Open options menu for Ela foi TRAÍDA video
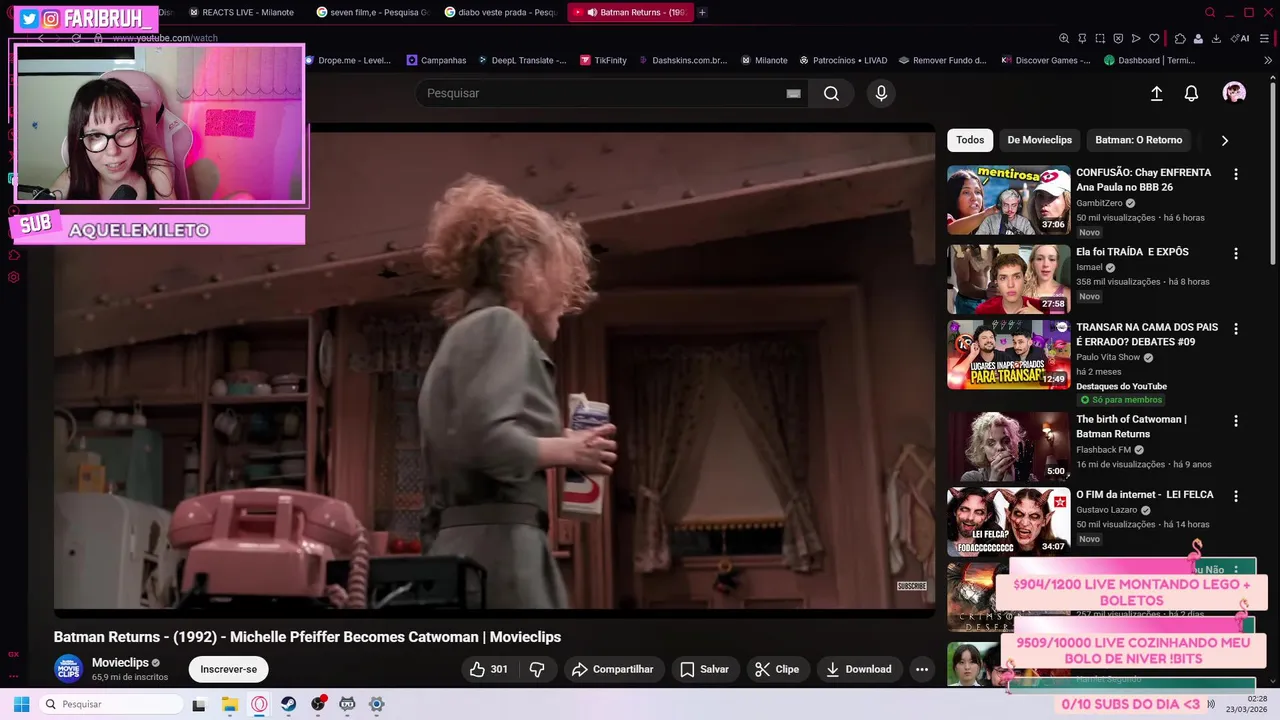The image size is (1280, 720). (1236, 254)
